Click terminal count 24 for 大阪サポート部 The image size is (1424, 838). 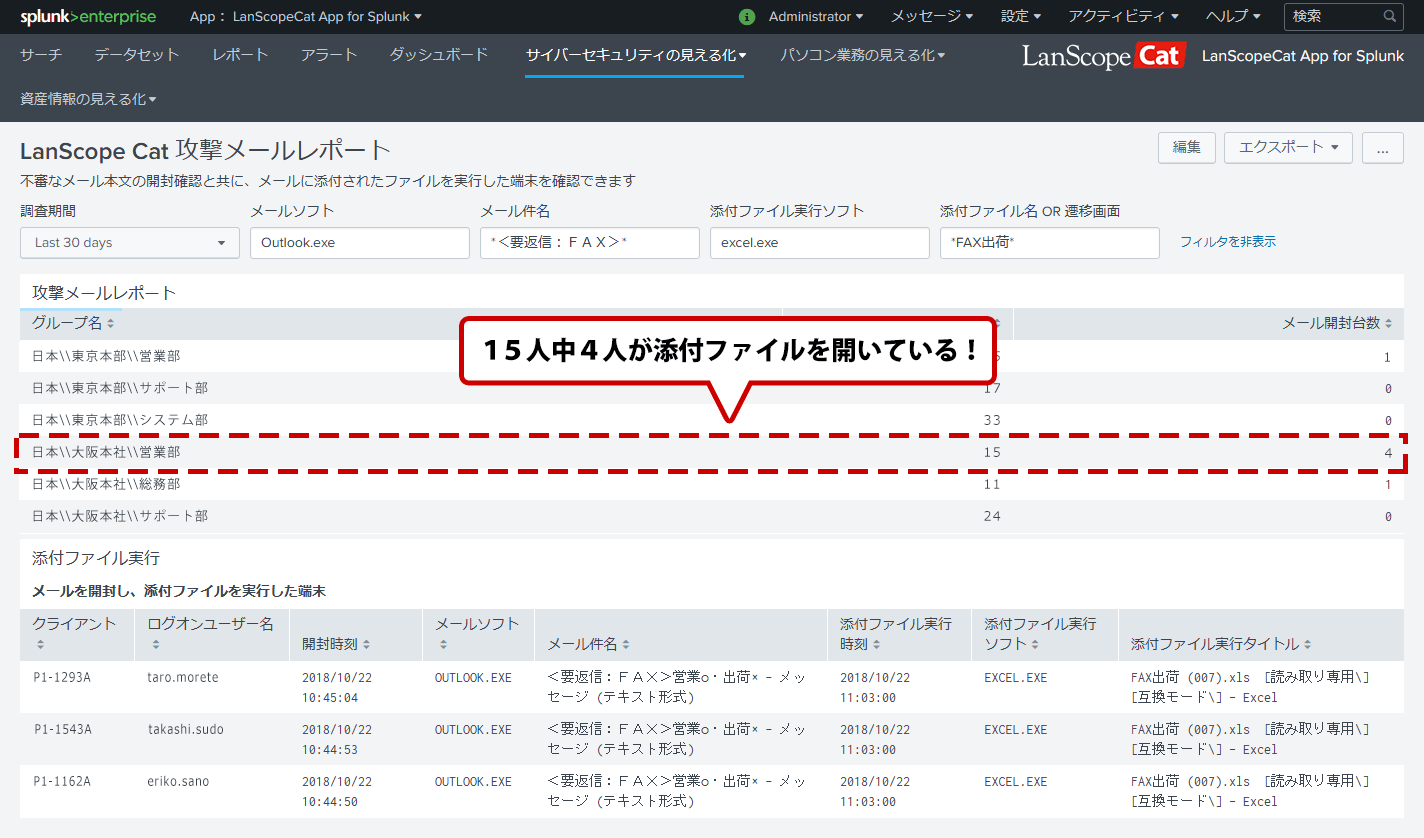tap(991, 516)
